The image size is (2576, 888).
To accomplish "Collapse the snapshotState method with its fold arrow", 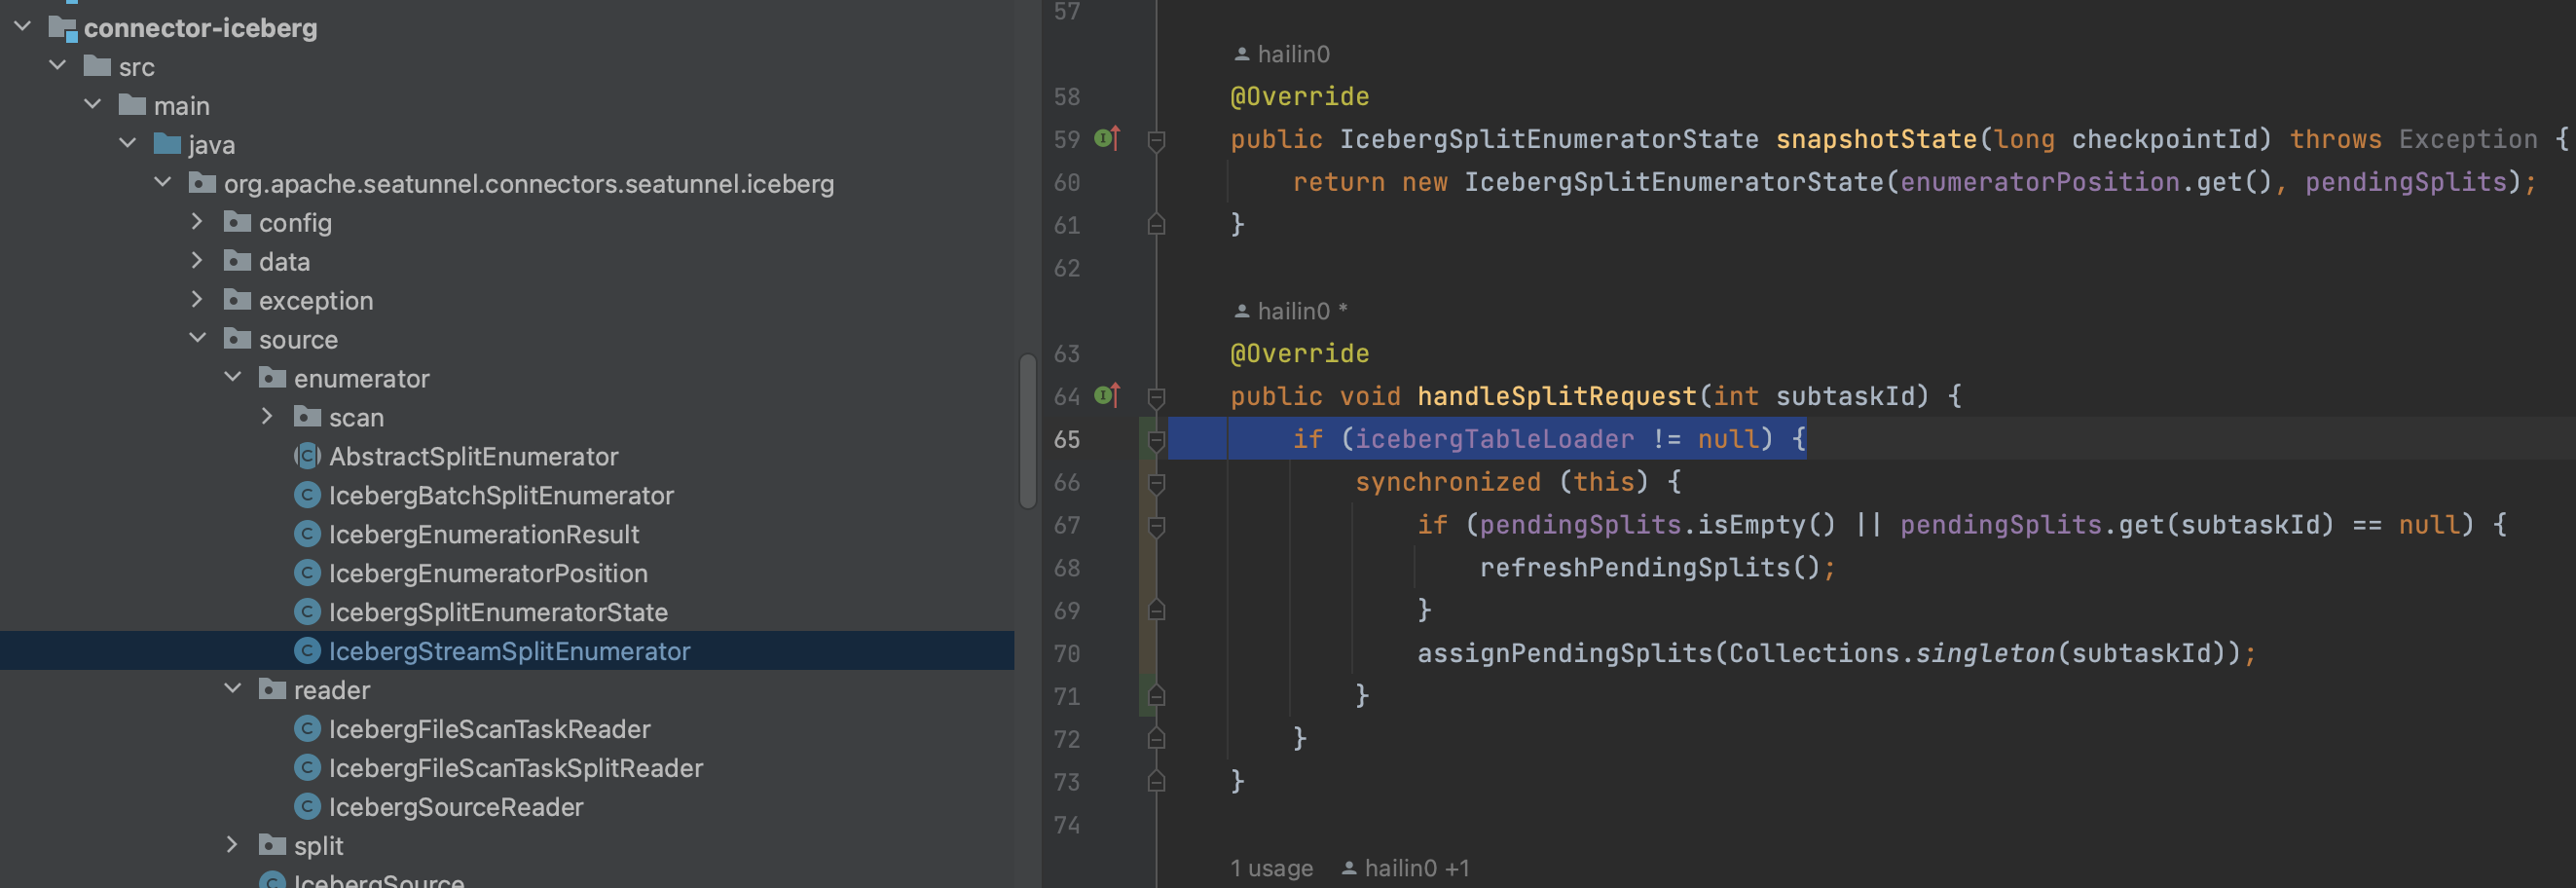I will pos(1156,139).
